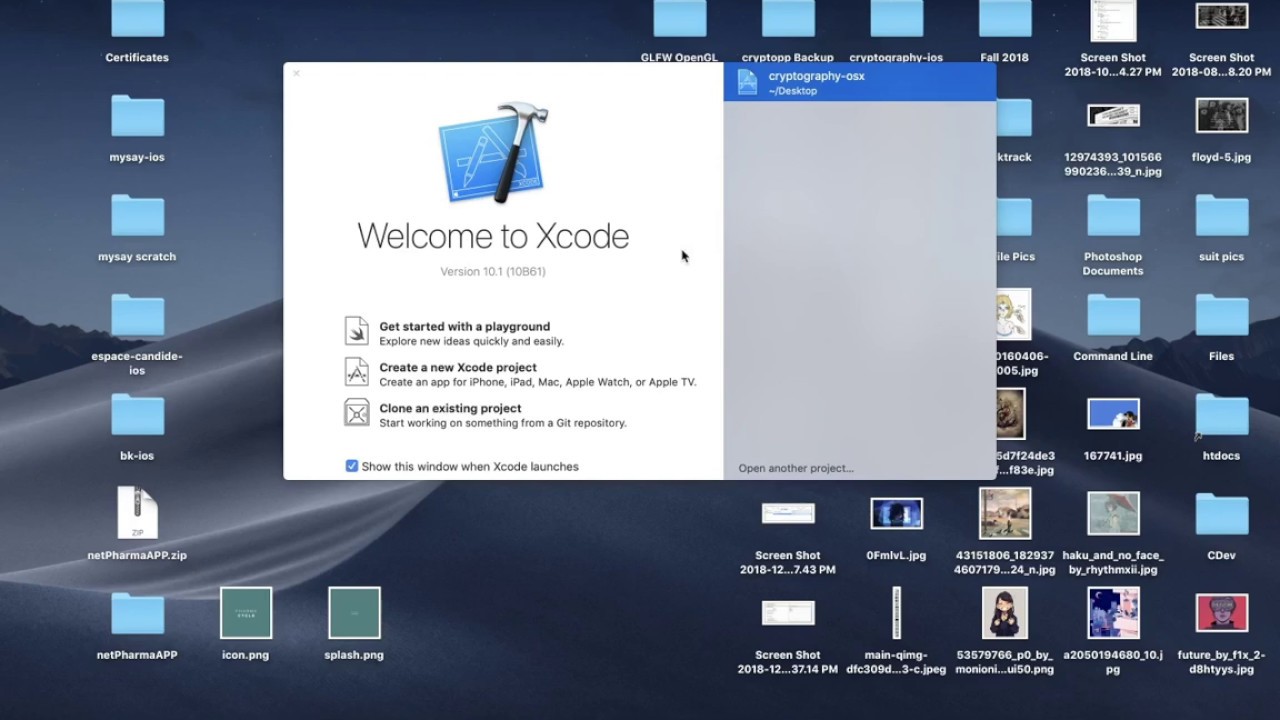
Task: Select the Files folder
Action: pyautogui.click(x=1222, y=315)
